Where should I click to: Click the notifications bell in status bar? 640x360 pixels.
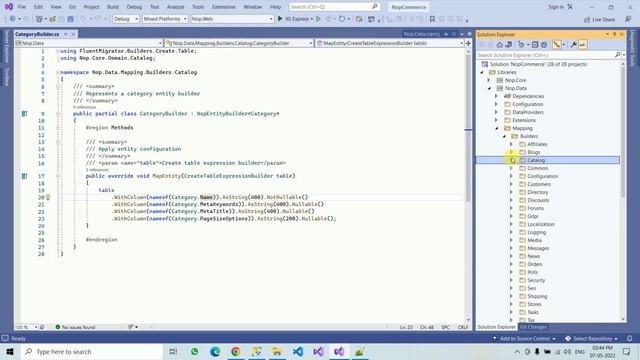point(630,338)
